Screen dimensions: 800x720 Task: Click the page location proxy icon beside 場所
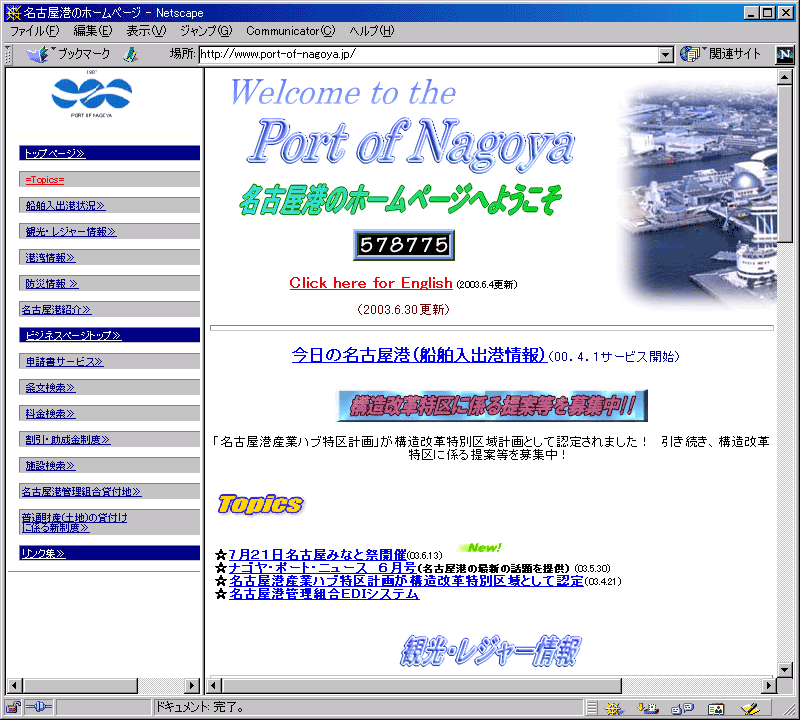click(x=131, y=54)
